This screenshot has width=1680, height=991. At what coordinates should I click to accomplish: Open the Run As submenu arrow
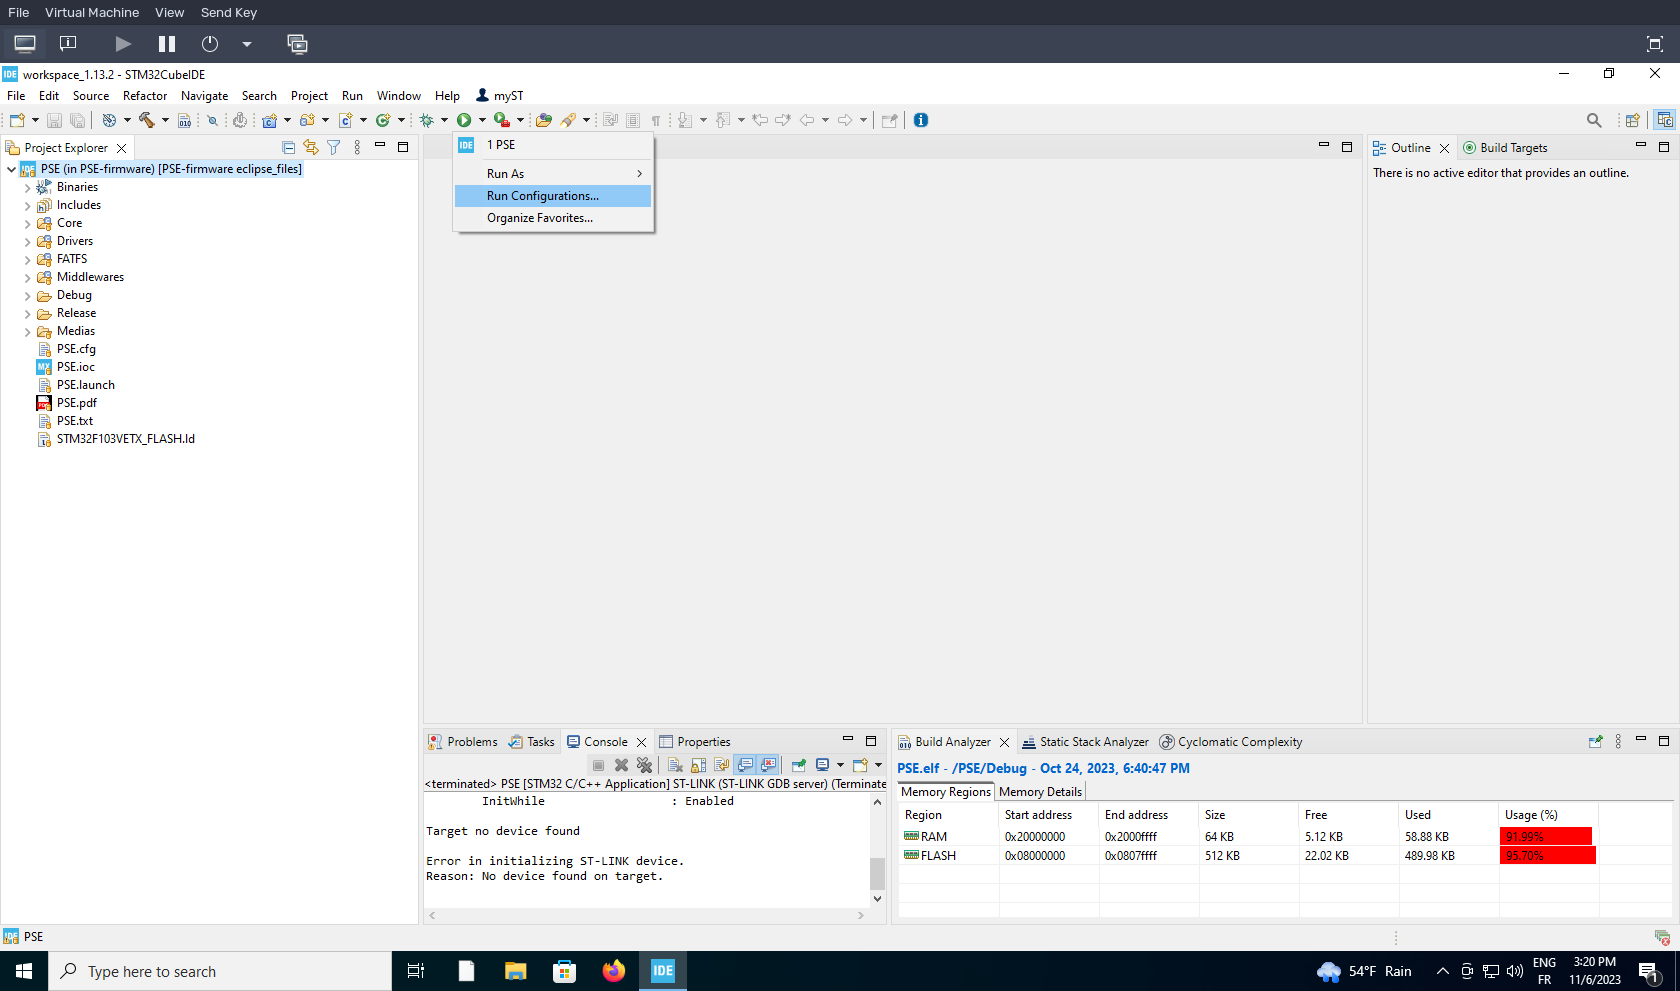click(x=639, y=174)
